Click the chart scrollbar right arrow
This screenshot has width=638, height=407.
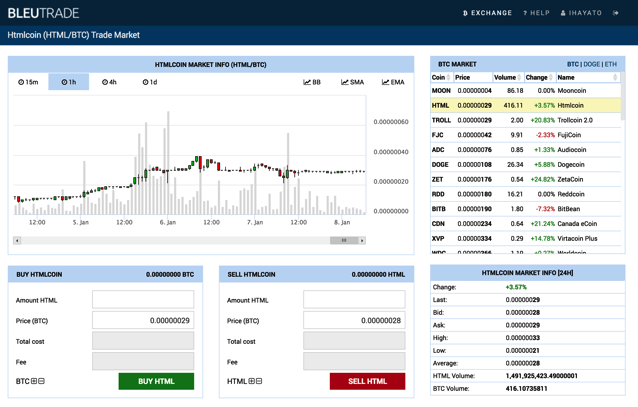[x=362, y=241]
